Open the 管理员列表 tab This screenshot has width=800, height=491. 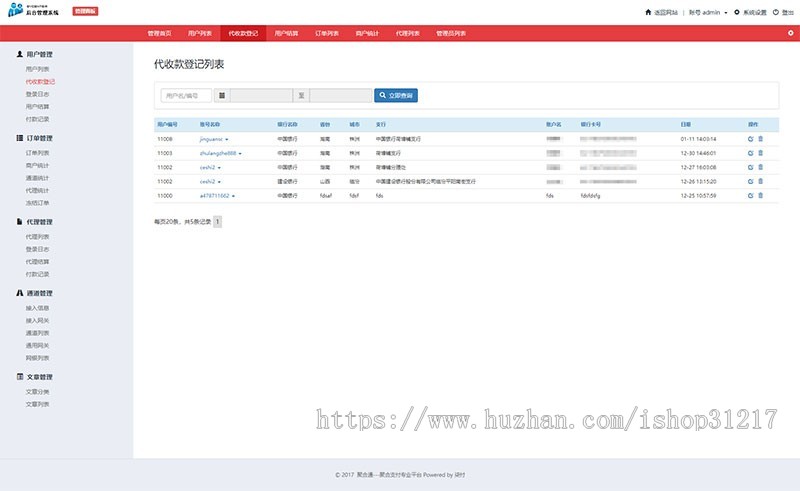451,33
